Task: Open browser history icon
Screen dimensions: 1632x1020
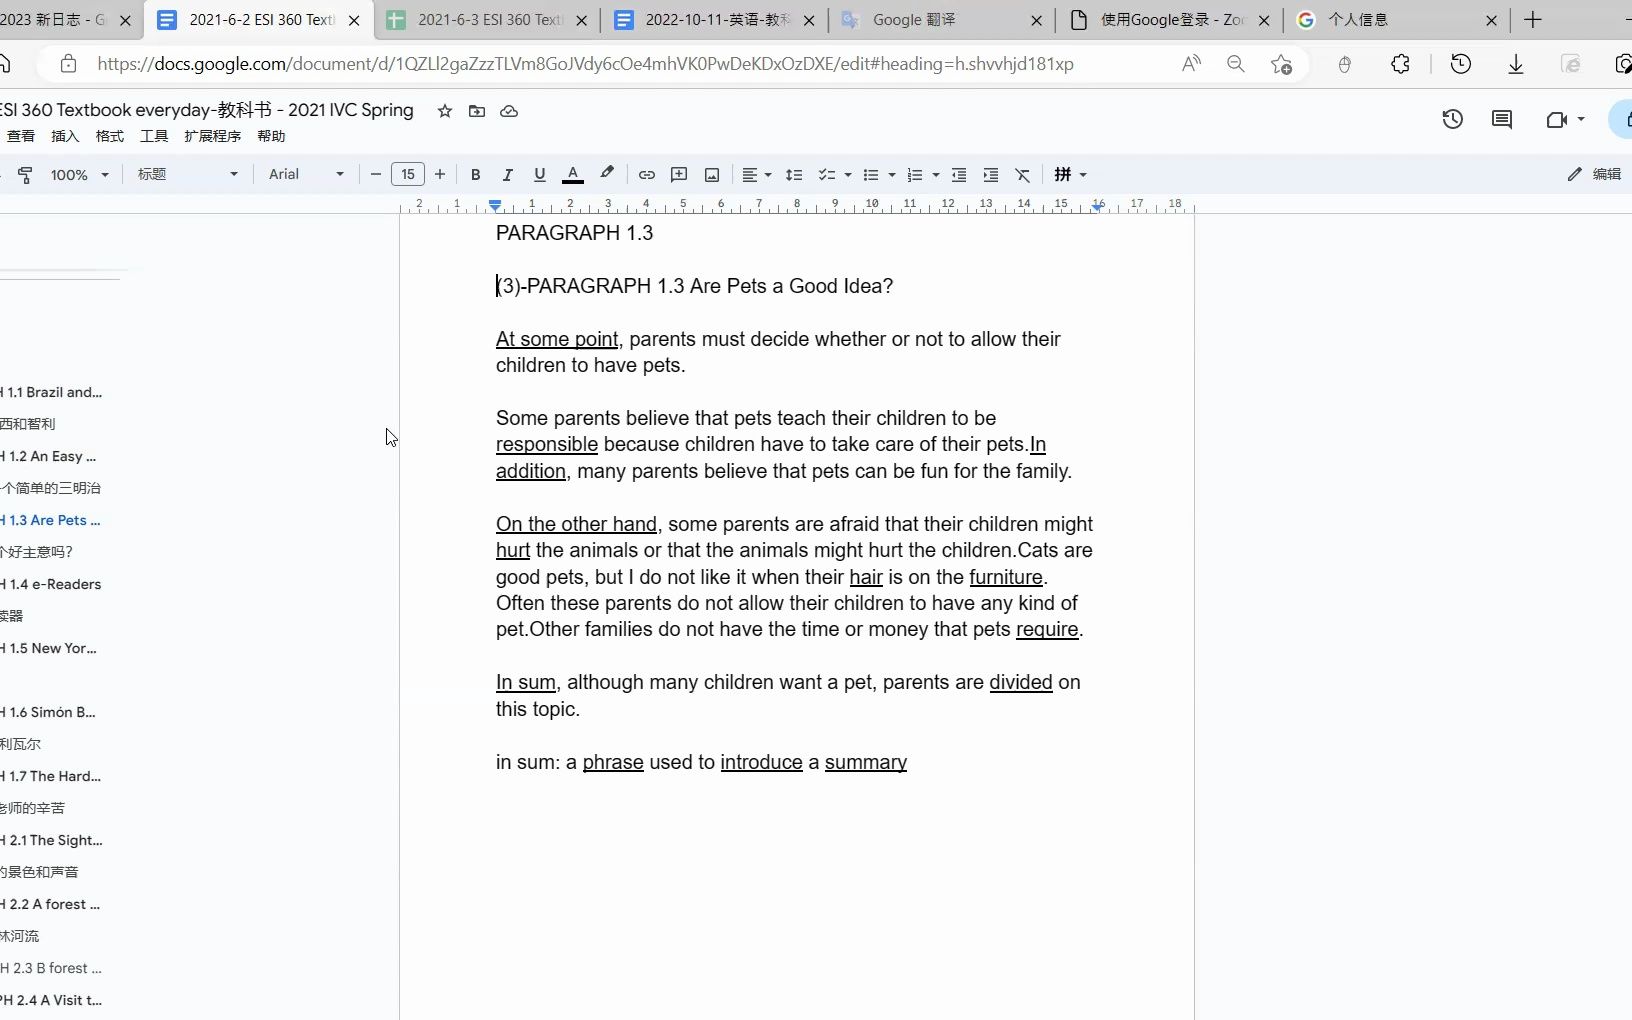Action: pyautogui.click(x=1461, y=64)
